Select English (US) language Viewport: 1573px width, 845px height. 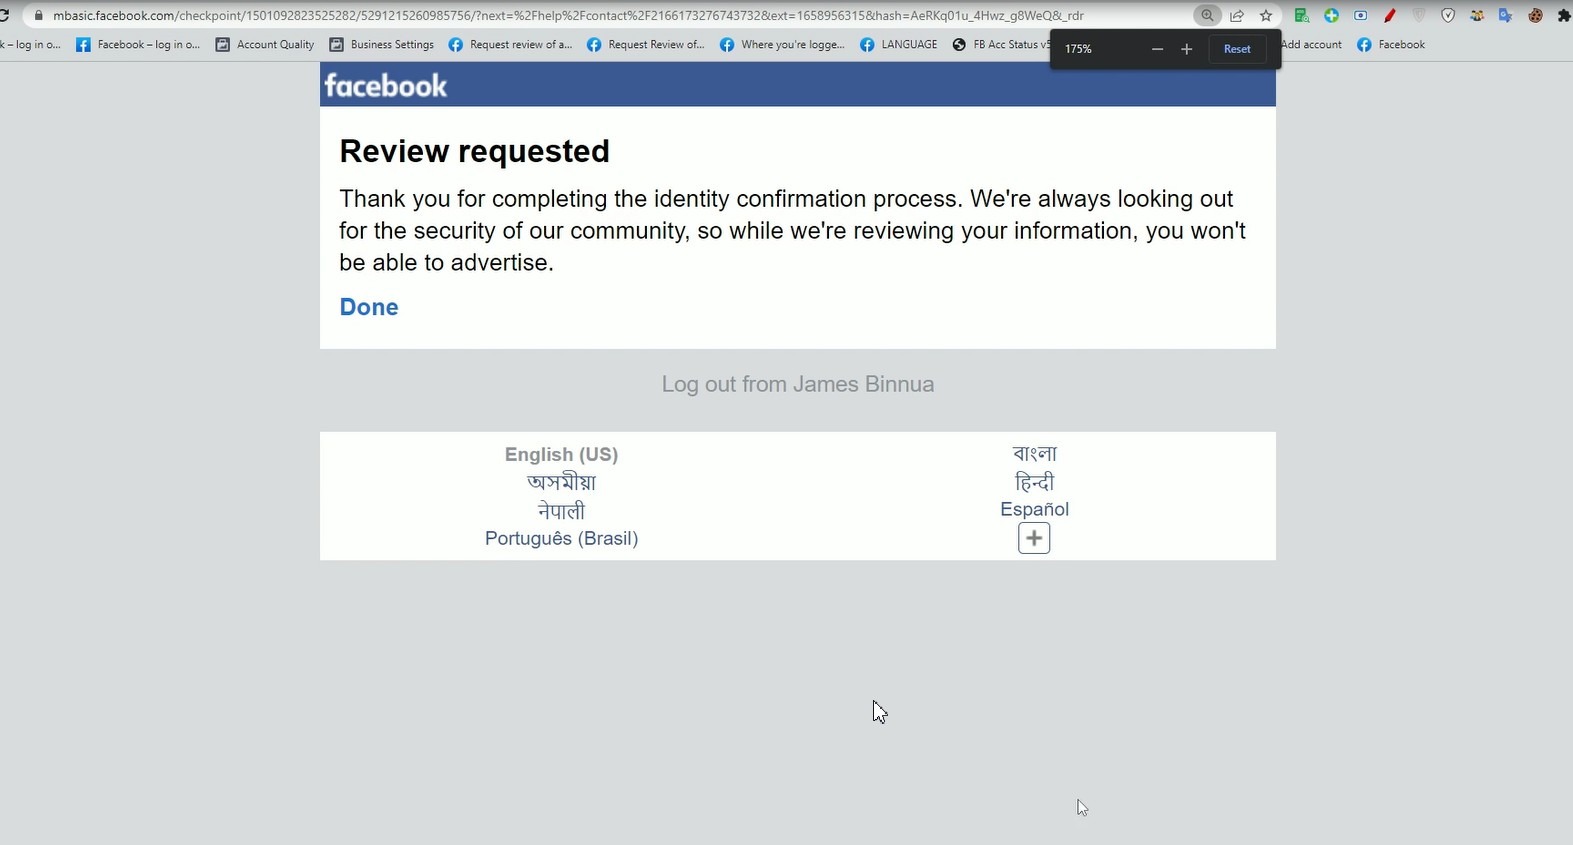click(x=561, y=454)
